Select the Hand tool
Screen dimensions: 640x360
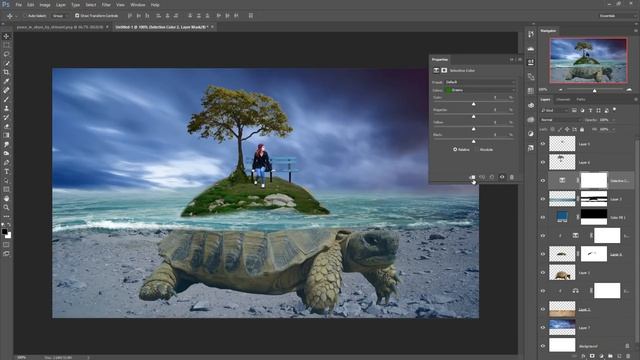[x=6, y=198]
